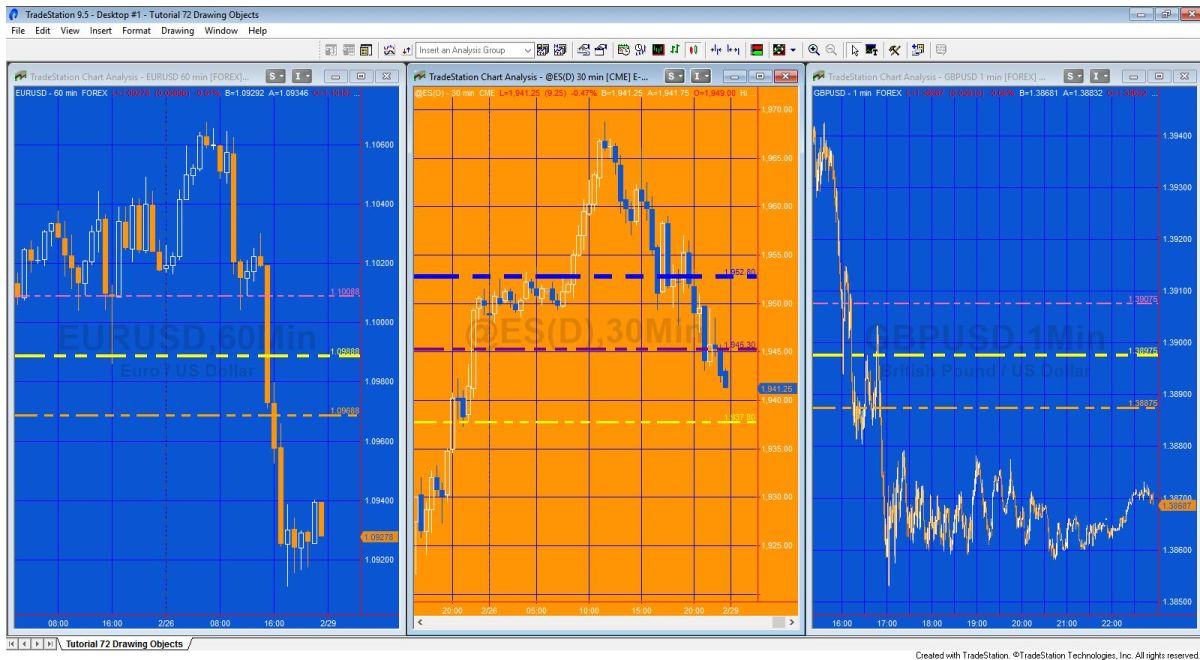Click the symbol format icon beside calendar icon

tap(640, 50)
